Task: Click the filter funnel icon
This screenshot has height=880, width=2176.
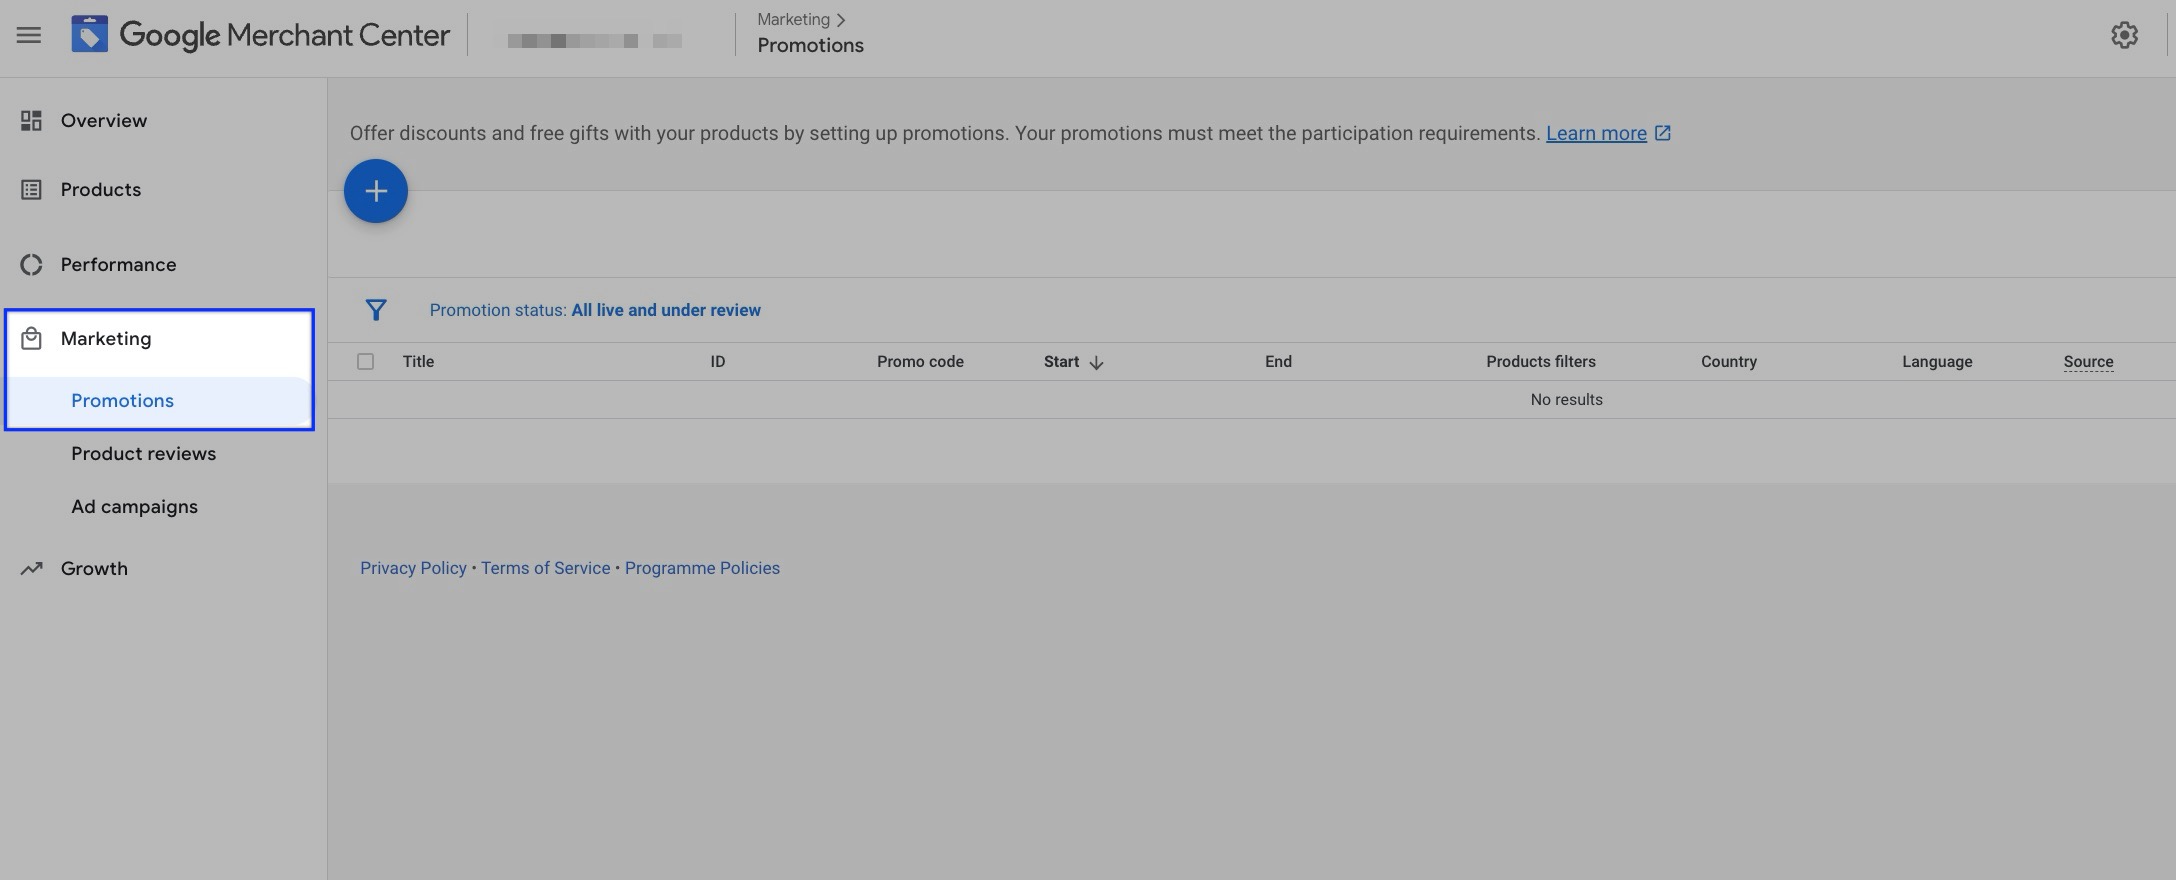Action: [376, 310]
